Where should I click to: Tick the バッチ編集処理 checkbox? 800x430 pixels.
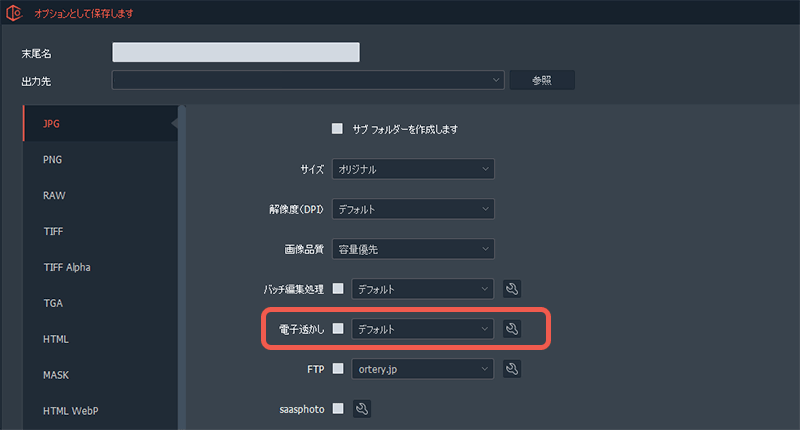[337, 289]
